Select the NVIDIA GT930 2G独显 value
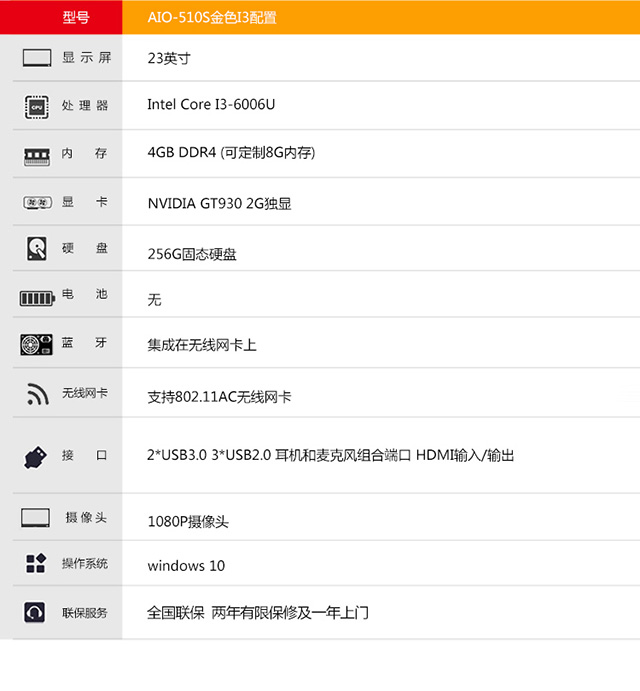 coord(220,204)
